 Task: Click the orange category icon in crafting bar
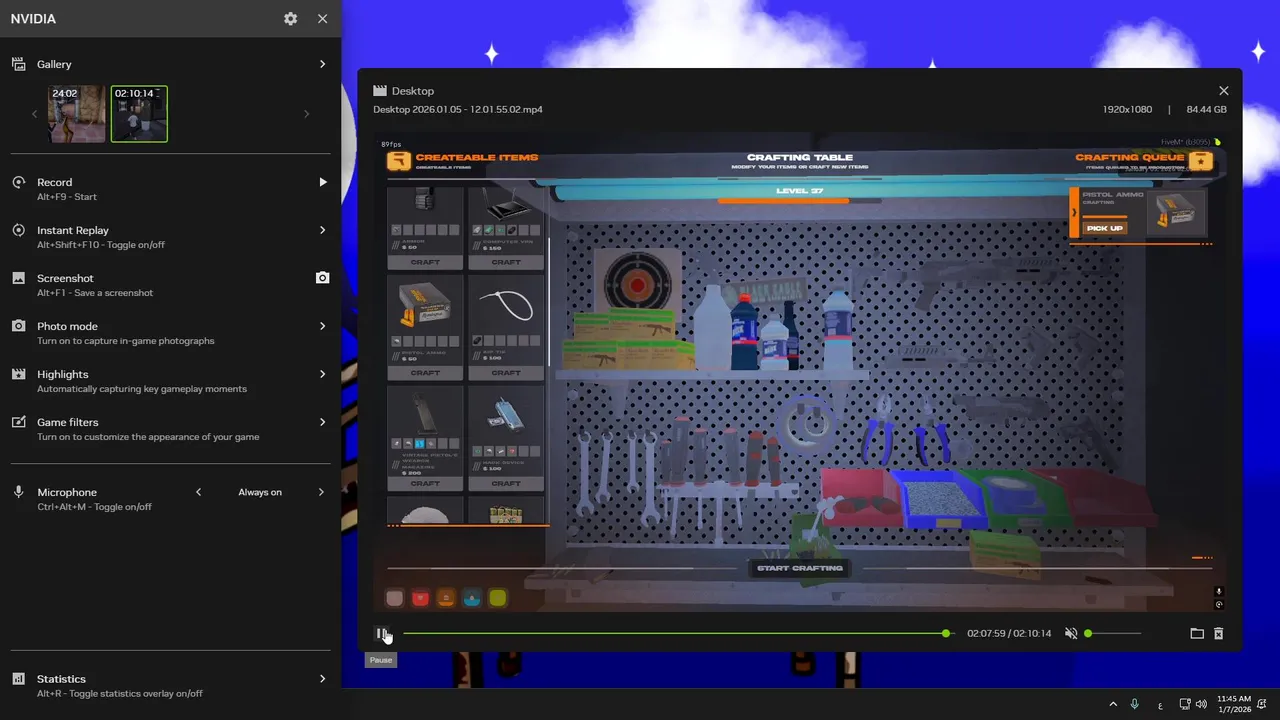click(x=446, y=598)
